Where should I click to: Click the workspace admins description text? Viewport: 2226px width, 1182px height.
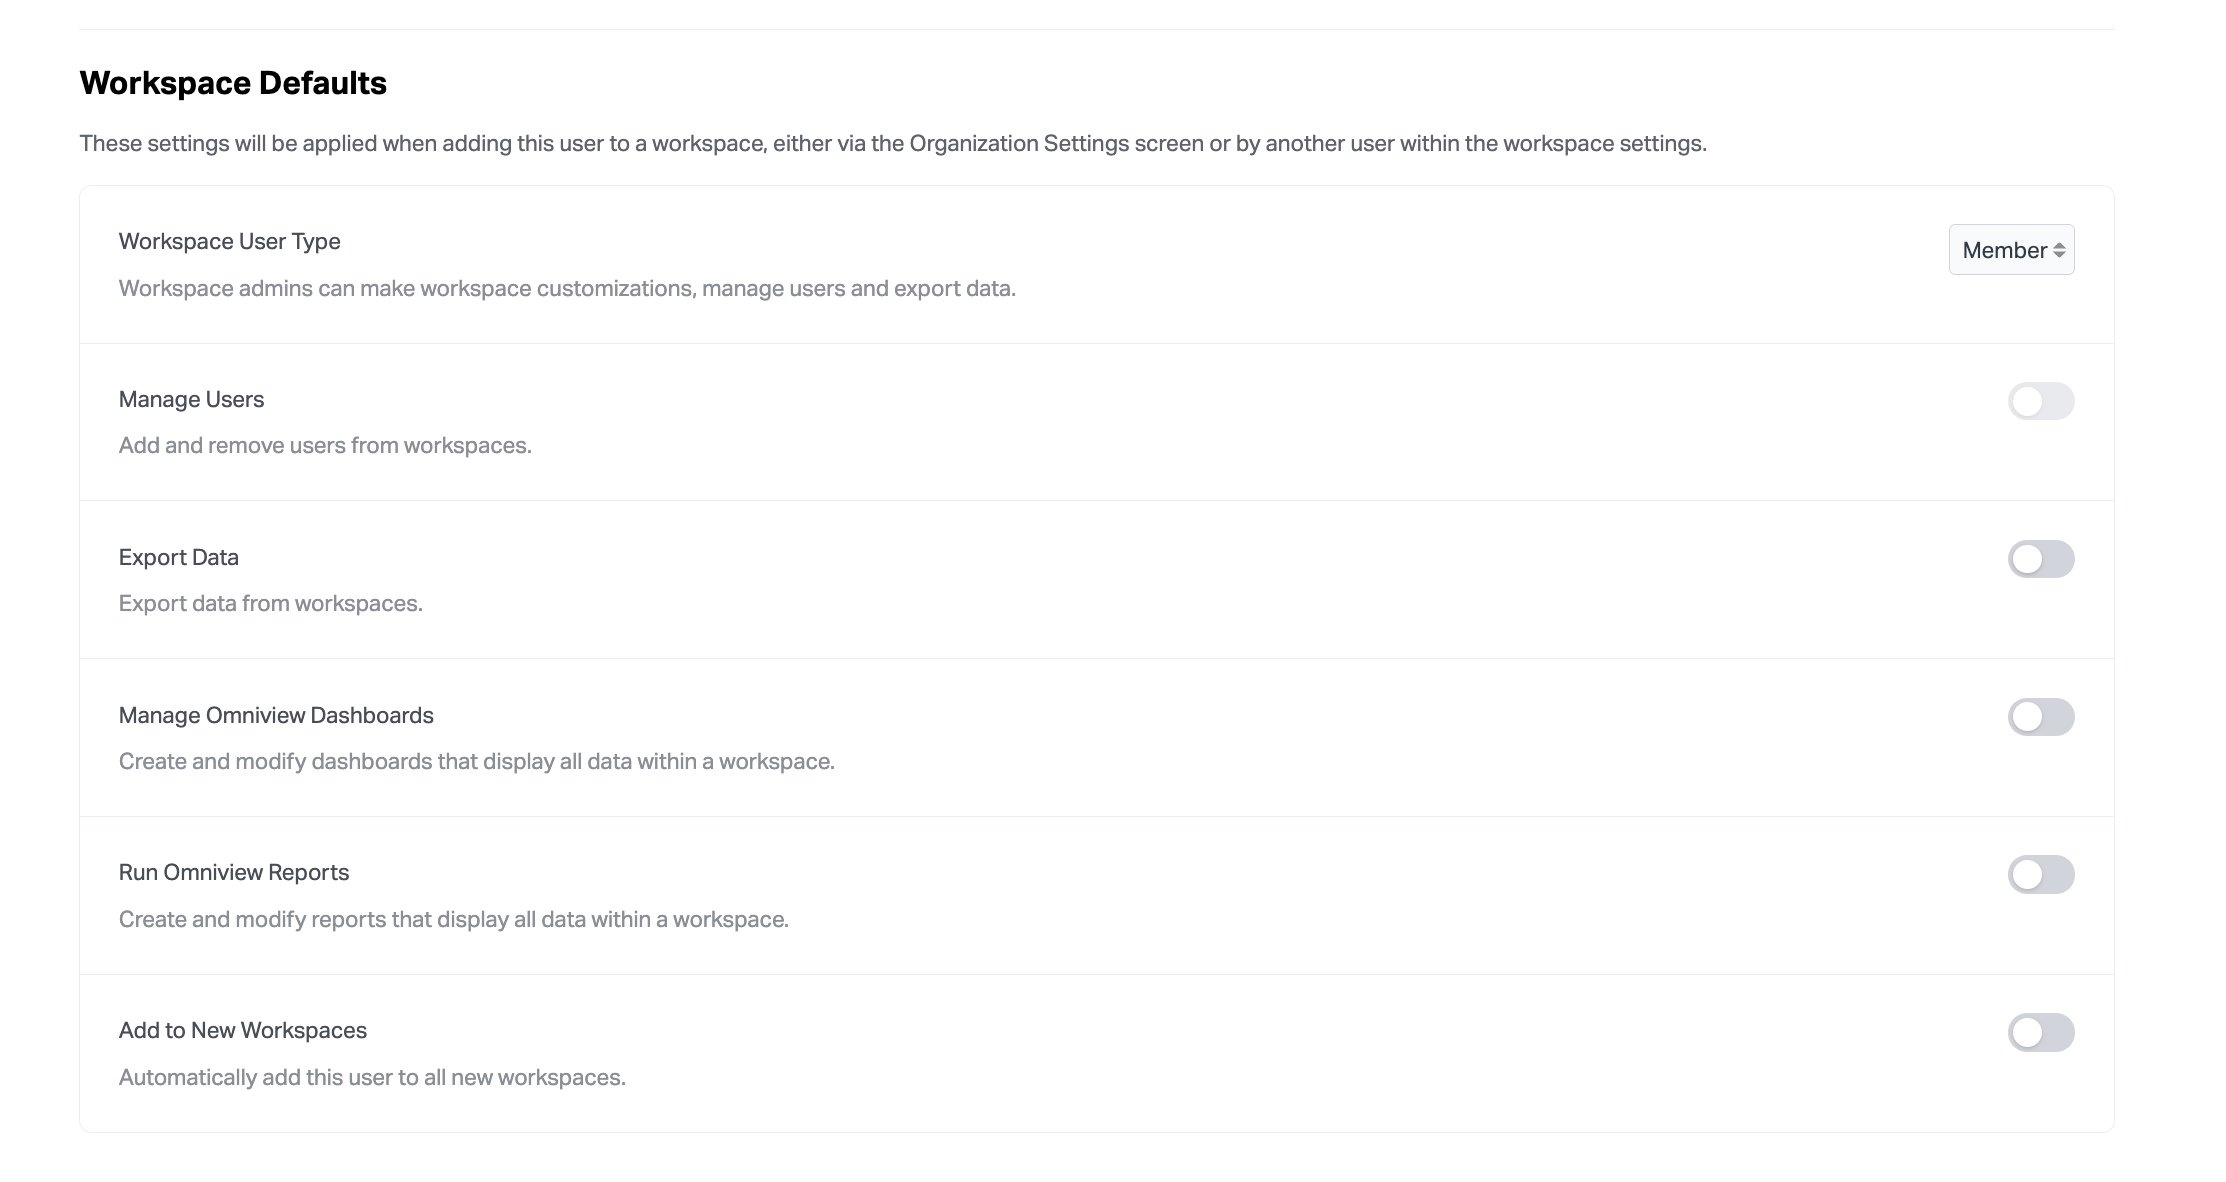click(x=567, y=288)
